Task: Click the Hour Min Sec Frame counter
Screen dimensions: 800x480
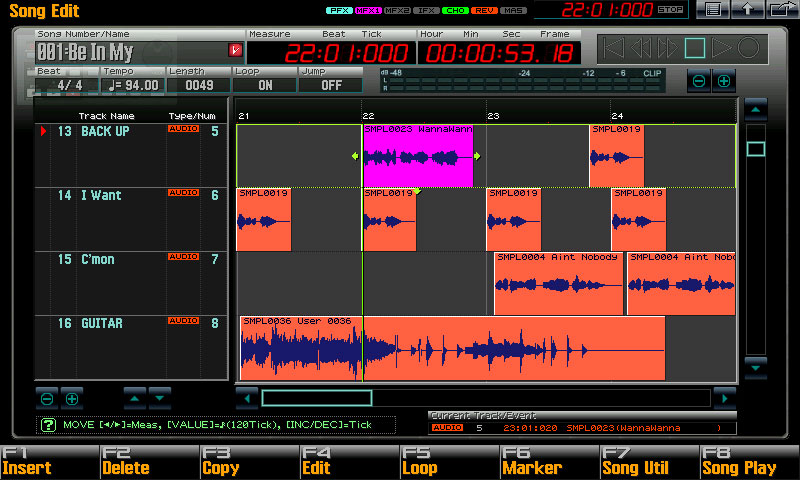Action: coord(499,53)
